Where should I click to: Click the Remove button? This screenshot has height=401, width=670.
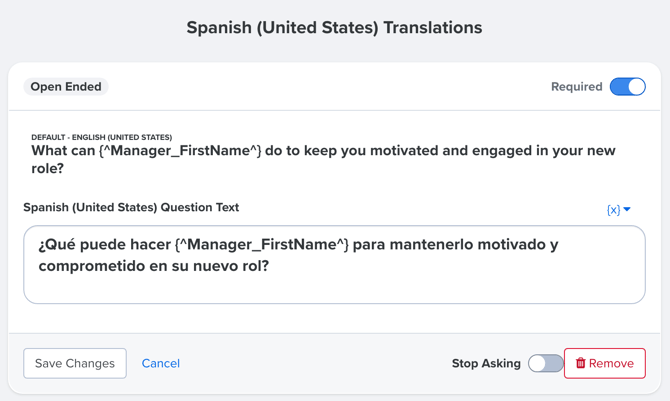(605, 363)
